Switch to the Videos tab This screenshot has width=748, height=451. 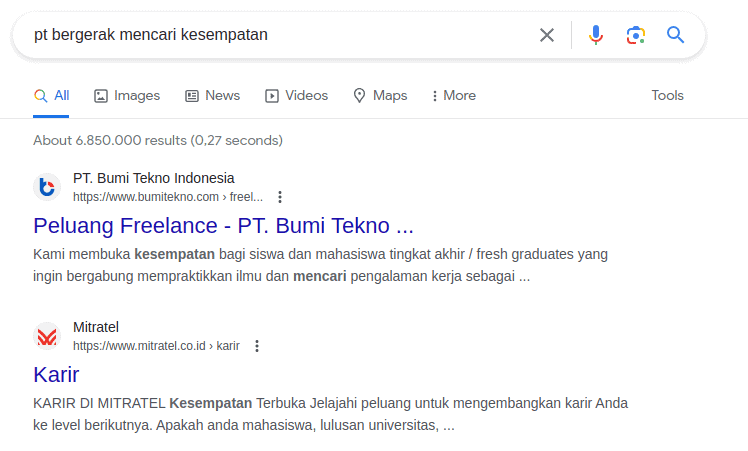[296, 96]
